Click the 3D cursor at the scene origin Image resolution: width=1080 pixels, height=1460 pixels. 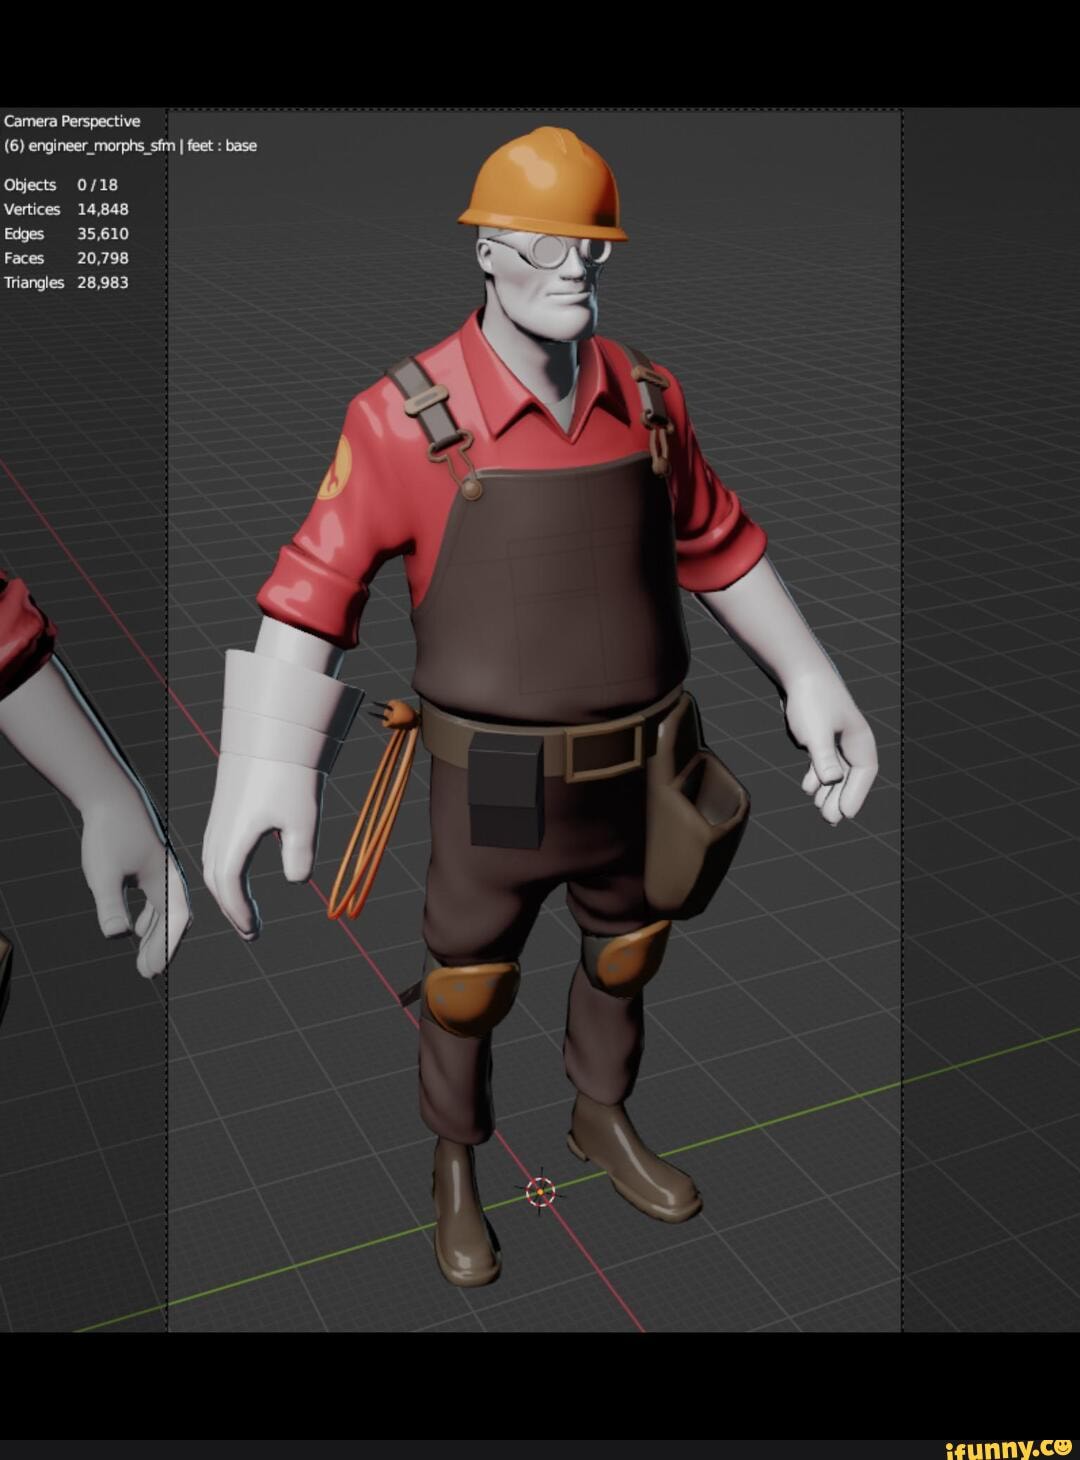(539, 1191)
